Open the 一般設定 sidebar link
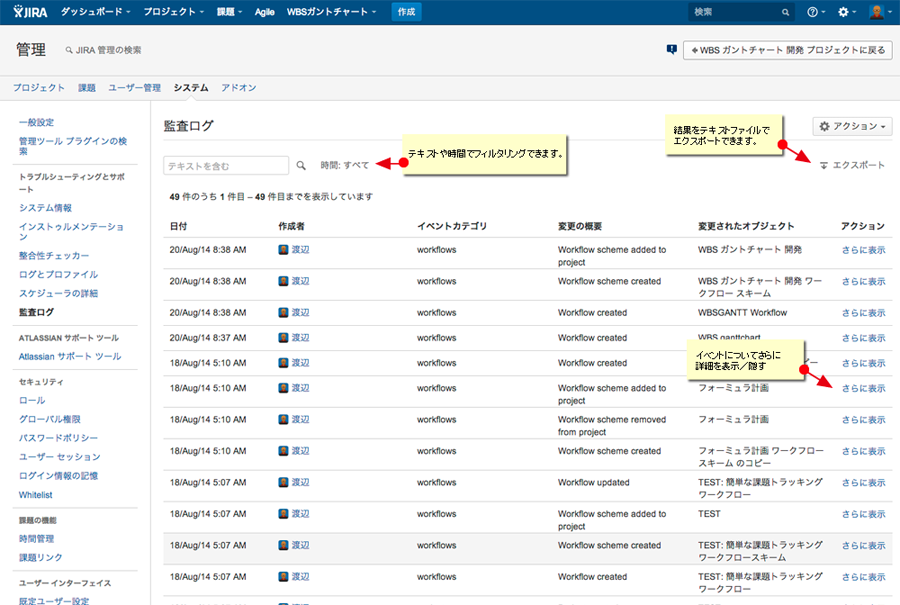Image resolution: width=900 pixels, height=605 pixels. (x=36, y=122)
